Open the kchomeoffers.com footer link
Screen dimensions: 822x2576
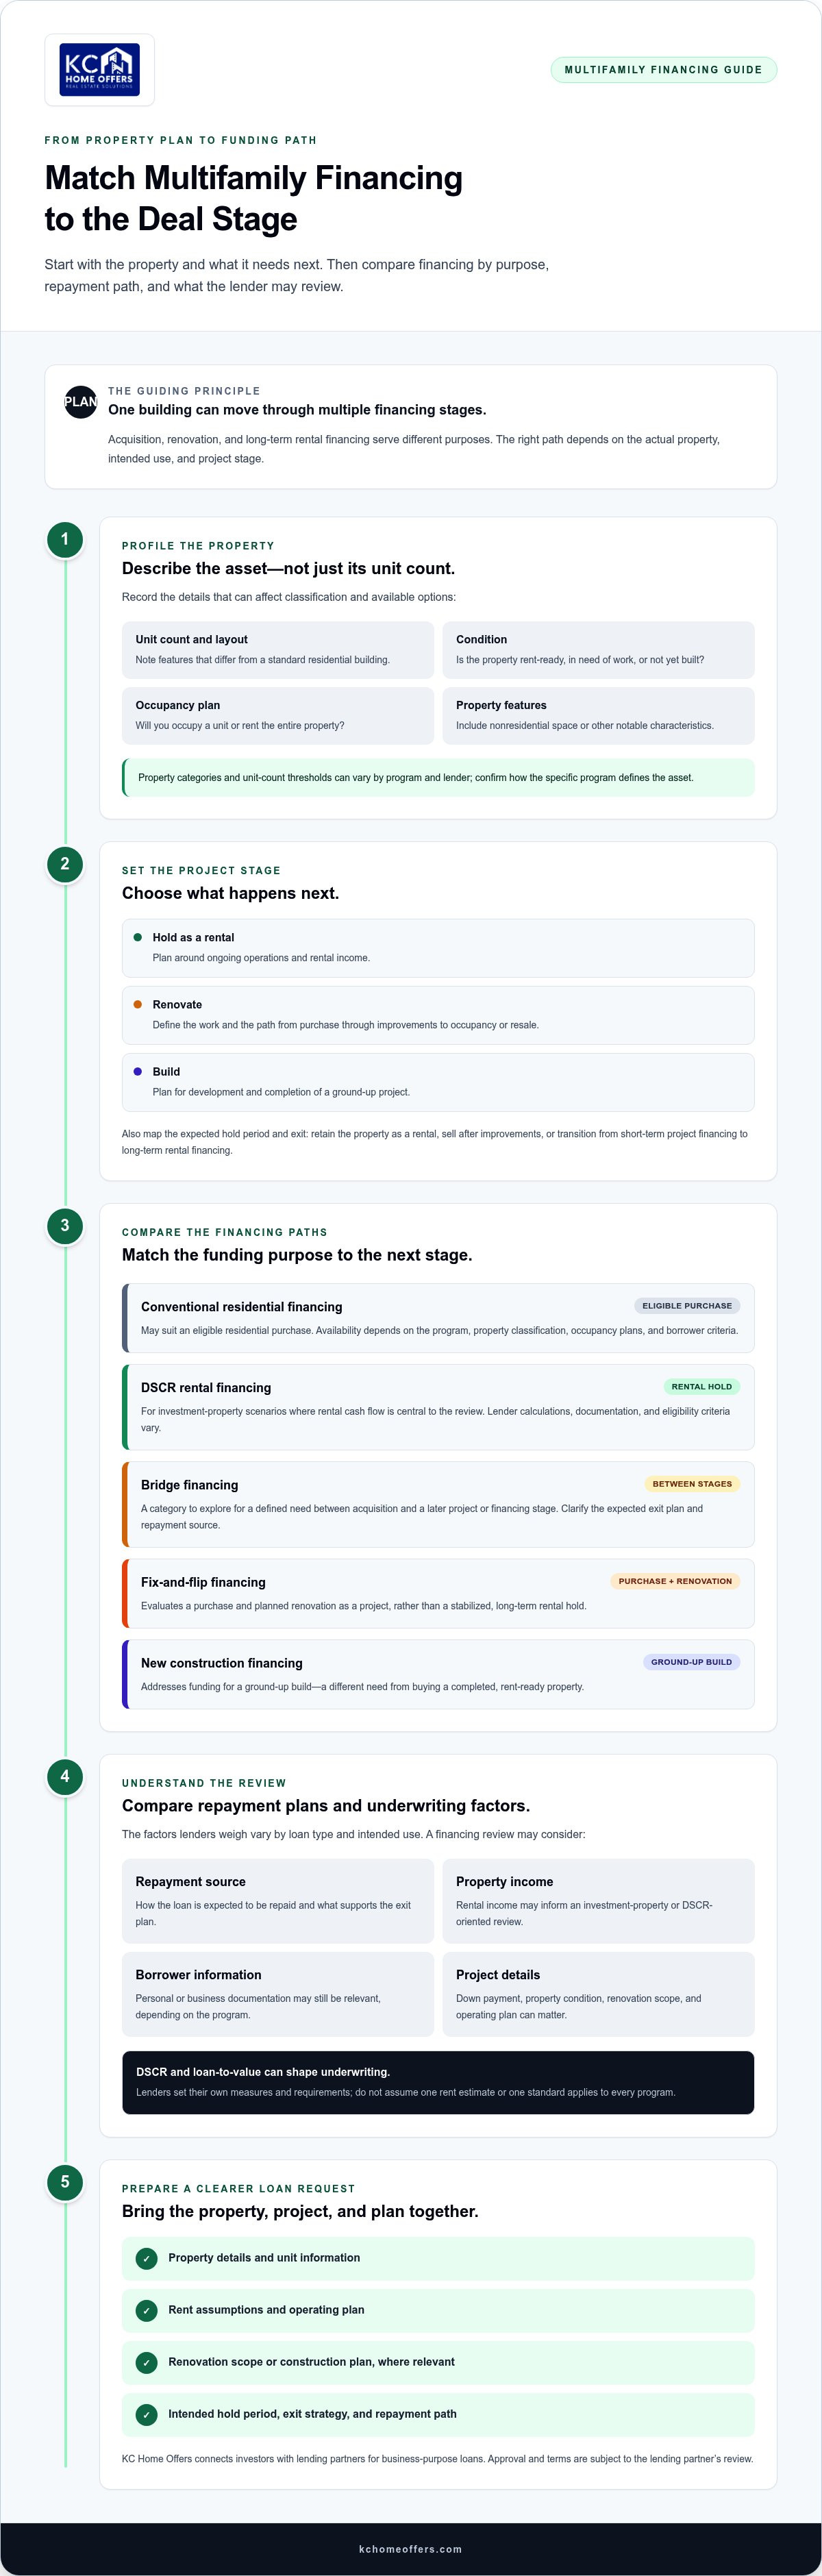pos(411,2549)
